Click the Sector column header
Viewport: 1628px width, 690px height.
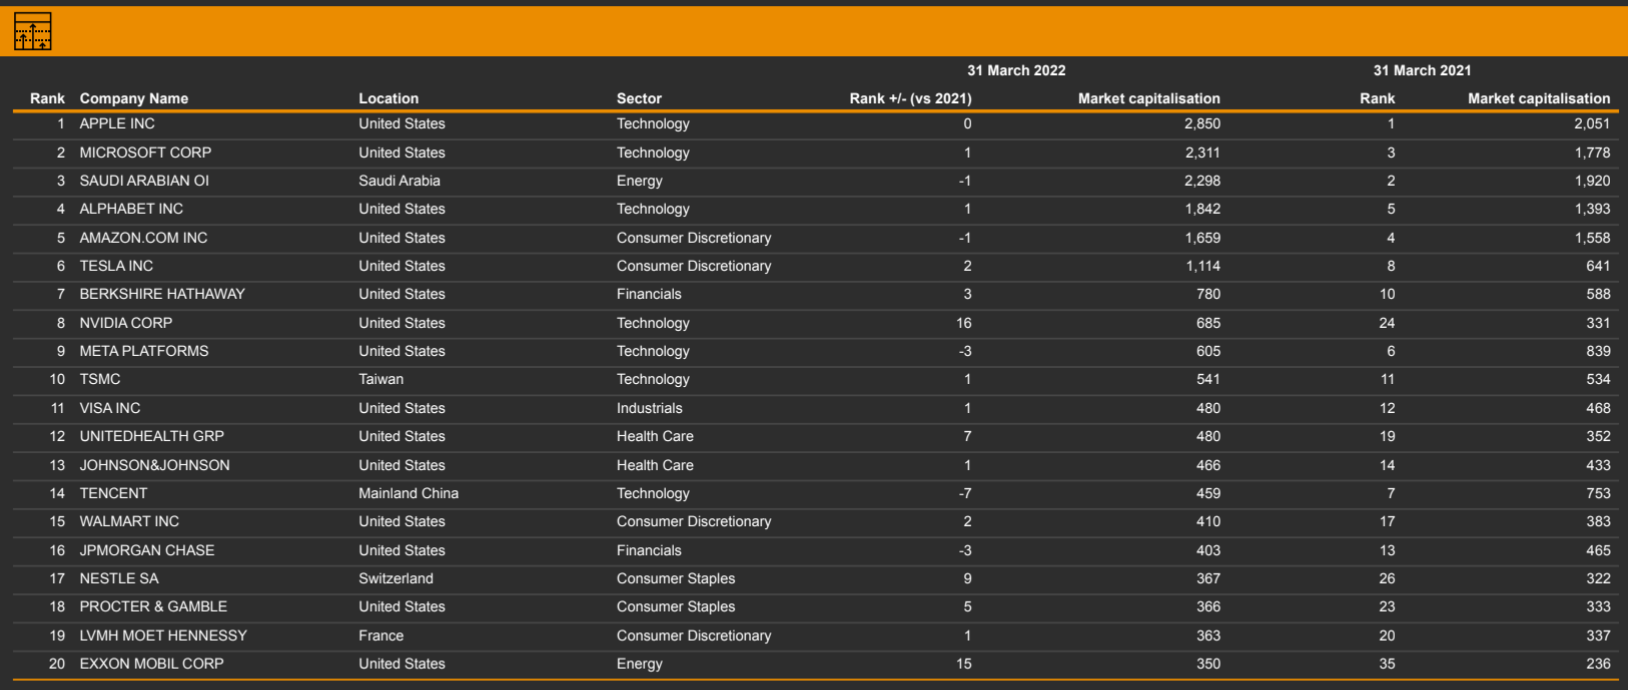[639, 98]
